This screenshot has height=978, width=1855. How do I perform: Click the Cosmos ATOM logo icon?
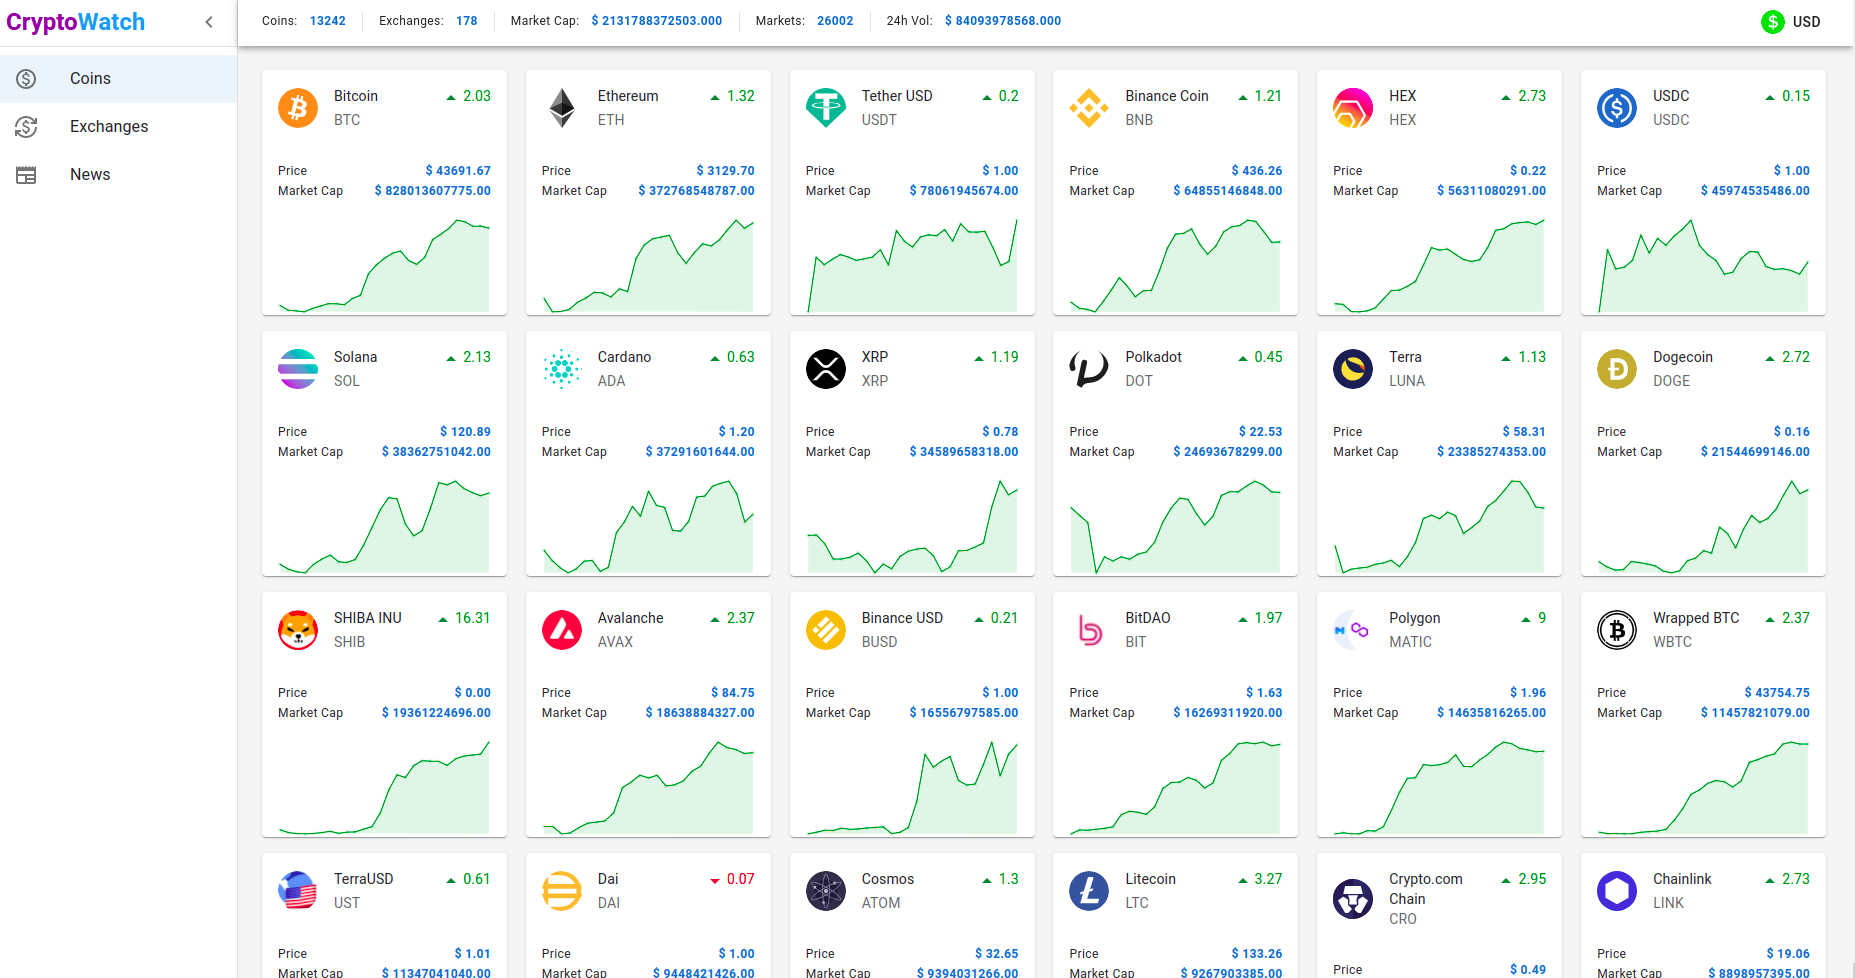[x=826, y=891]
